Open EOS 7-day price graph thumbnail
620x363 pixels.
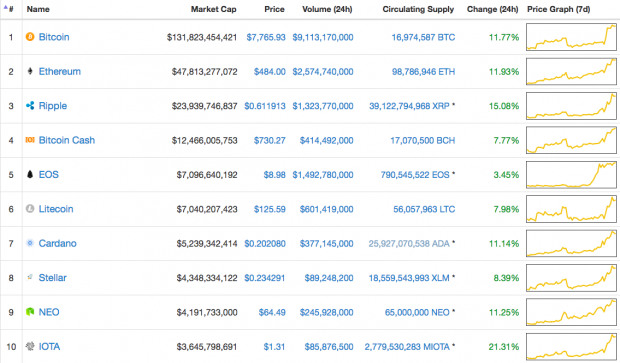point(571,174)
